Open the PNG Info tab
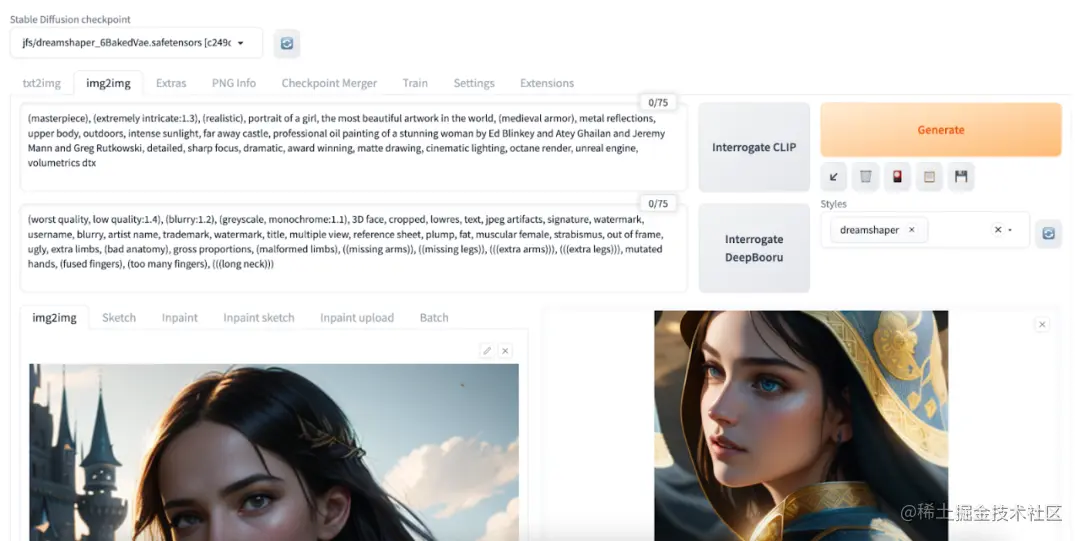 (233, 83)
